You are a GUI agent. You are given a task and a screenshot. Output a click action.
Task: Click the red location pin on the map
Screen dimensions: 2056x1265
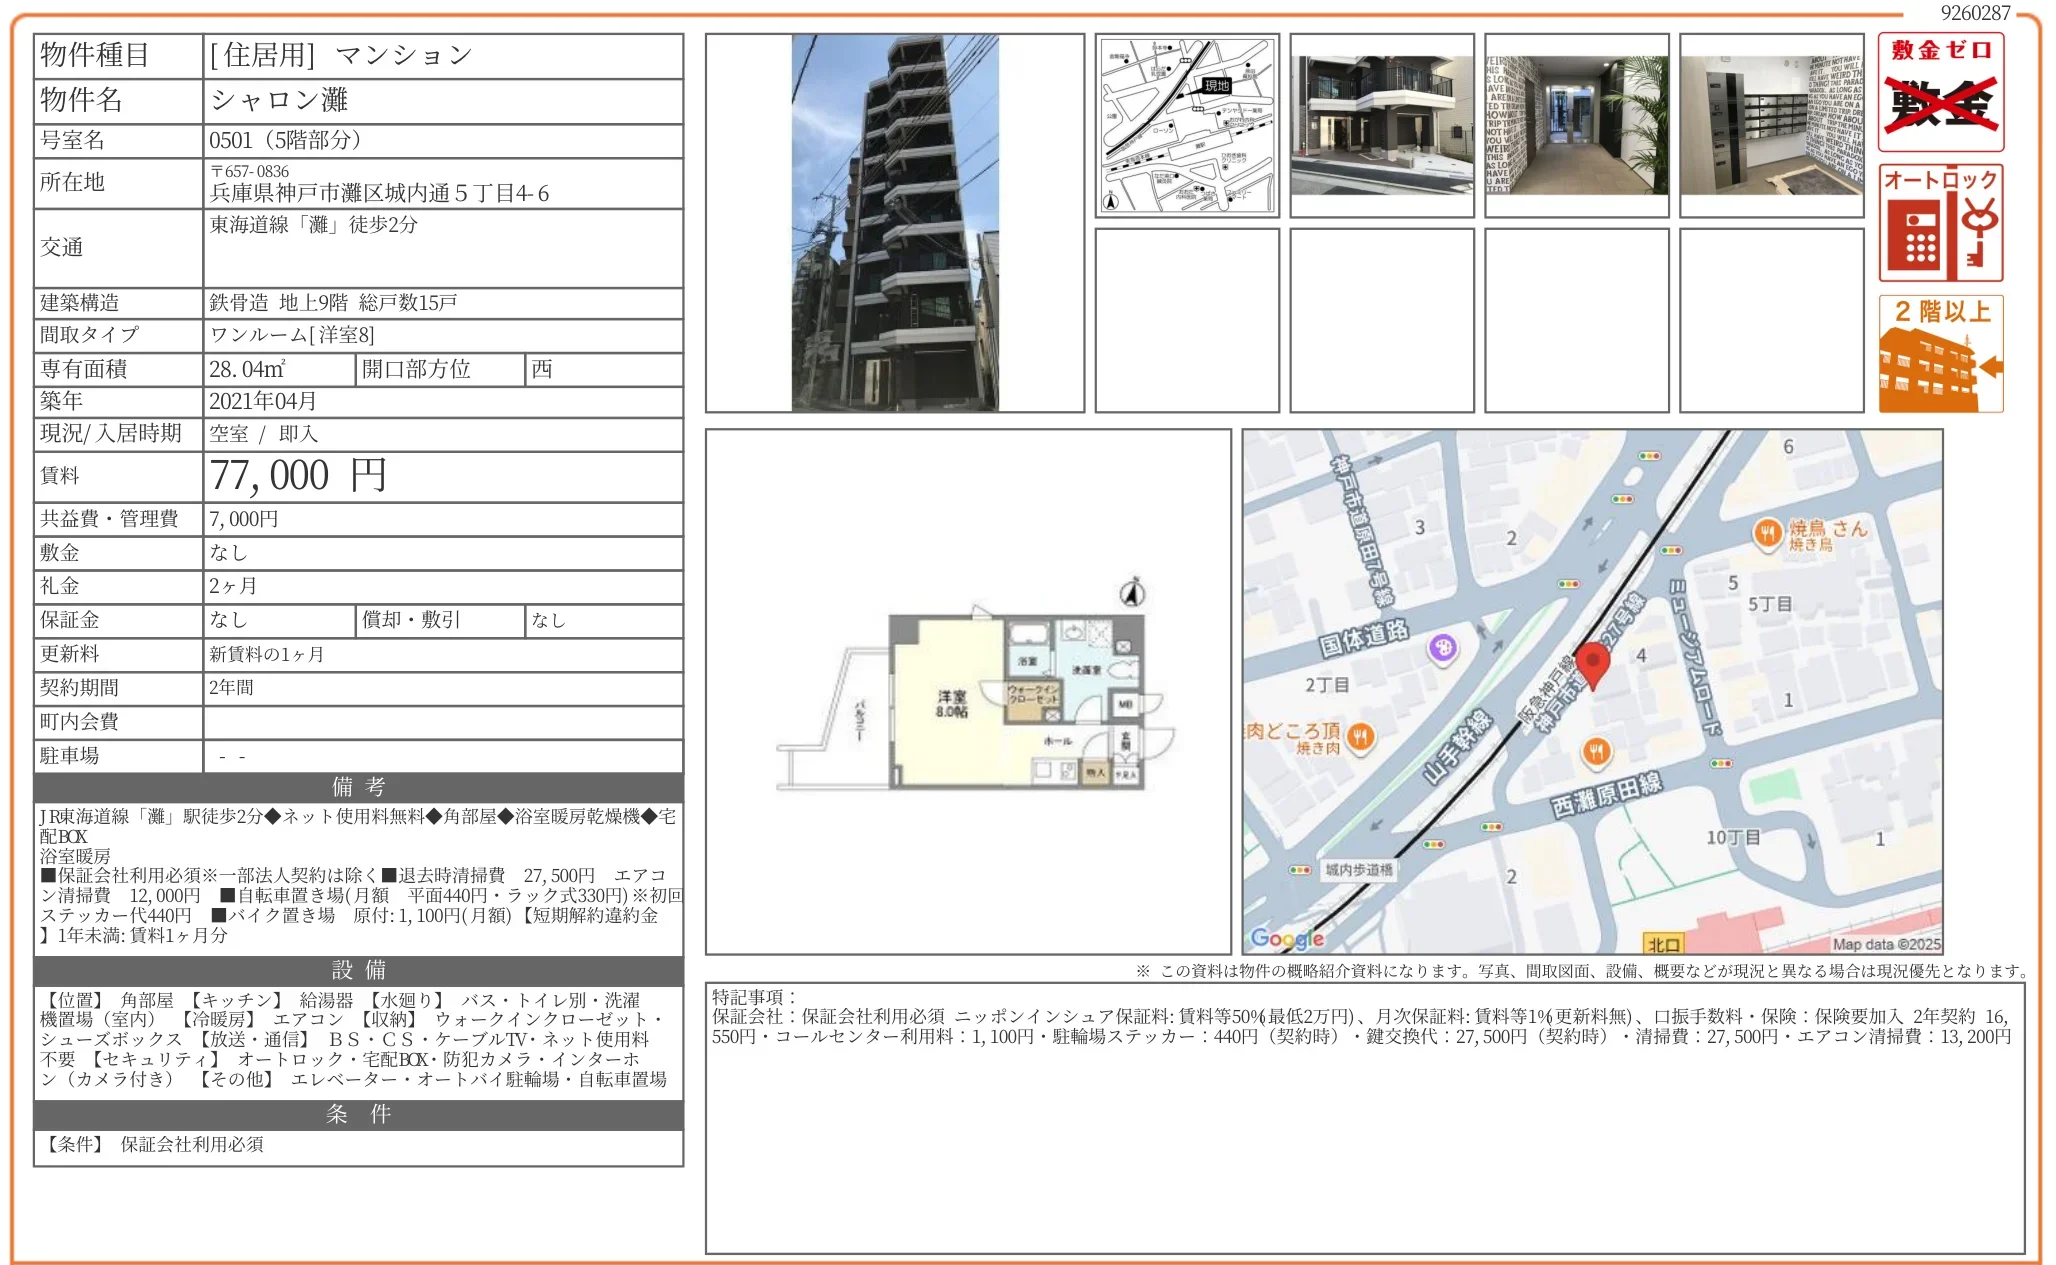click(x=1592, y=664)
